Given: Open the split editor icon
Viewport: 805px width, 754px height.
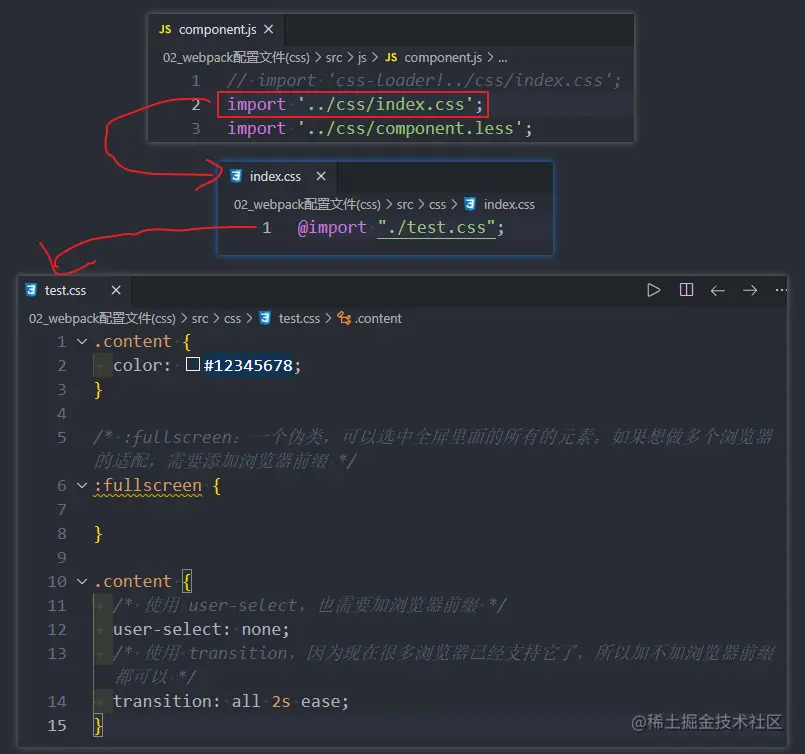Looking at the screenshot, I should click(686, 289).
